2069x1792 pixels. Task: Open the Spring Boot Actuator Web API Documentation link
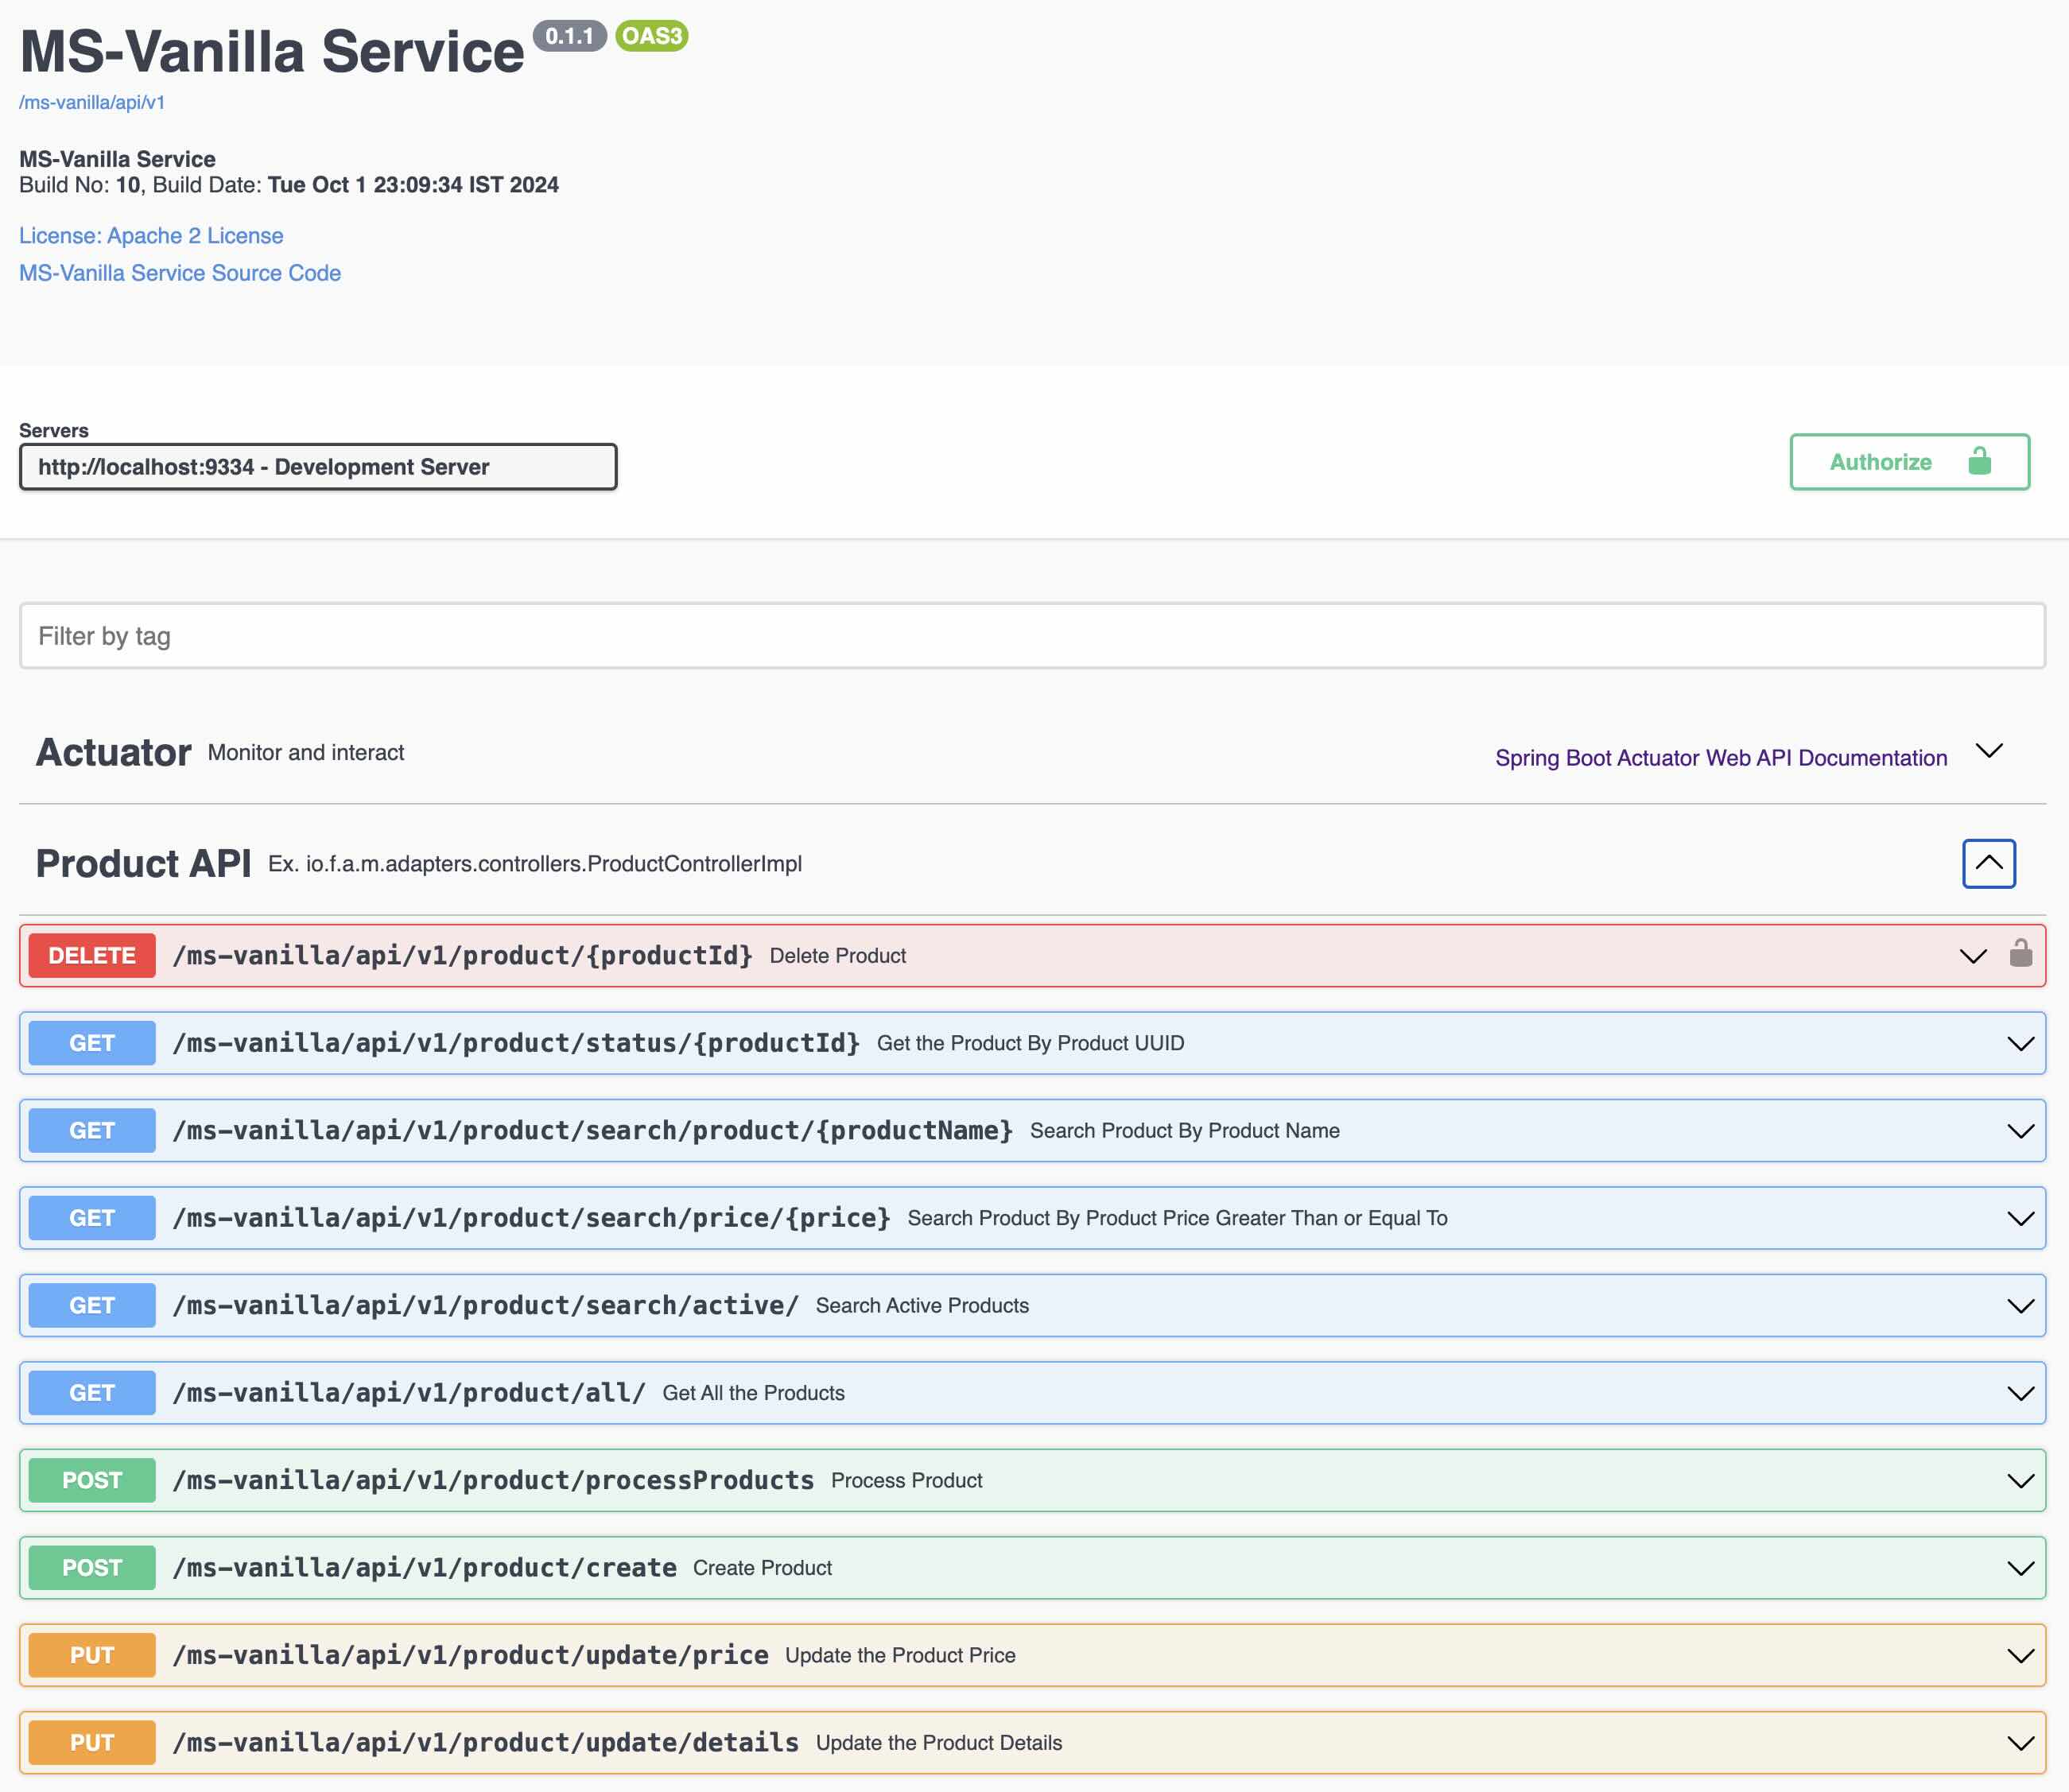[x=1720, y=758]
